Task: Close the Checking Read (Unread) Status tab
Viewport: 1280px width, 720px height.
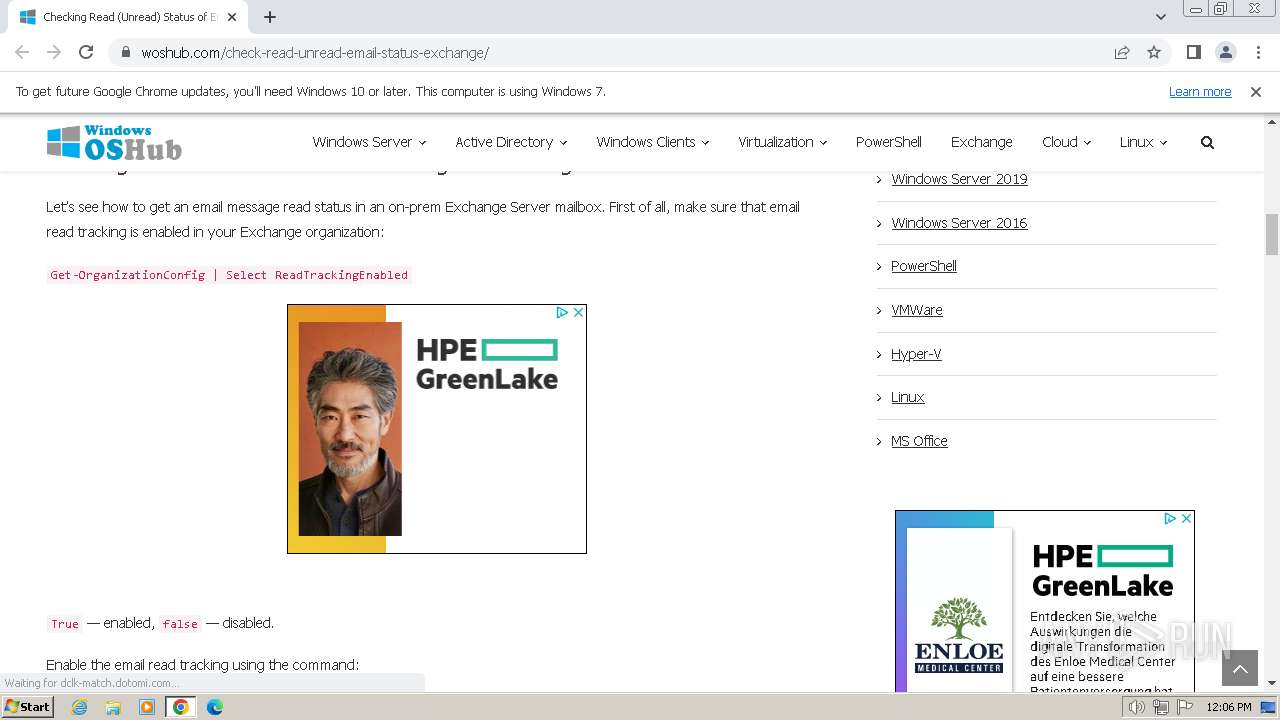Action: point(232,17)
